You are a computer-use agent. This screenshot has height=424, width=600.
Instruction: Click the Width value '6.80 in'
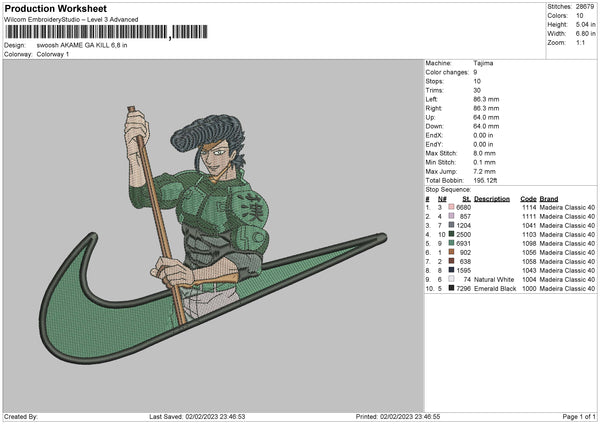[x=585, y=34]
